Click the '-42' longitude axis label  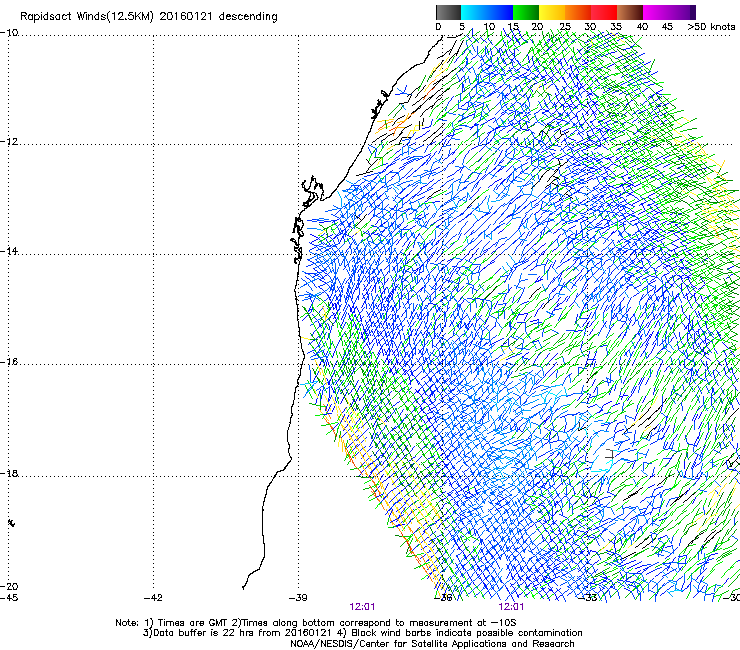coord(153,598)
